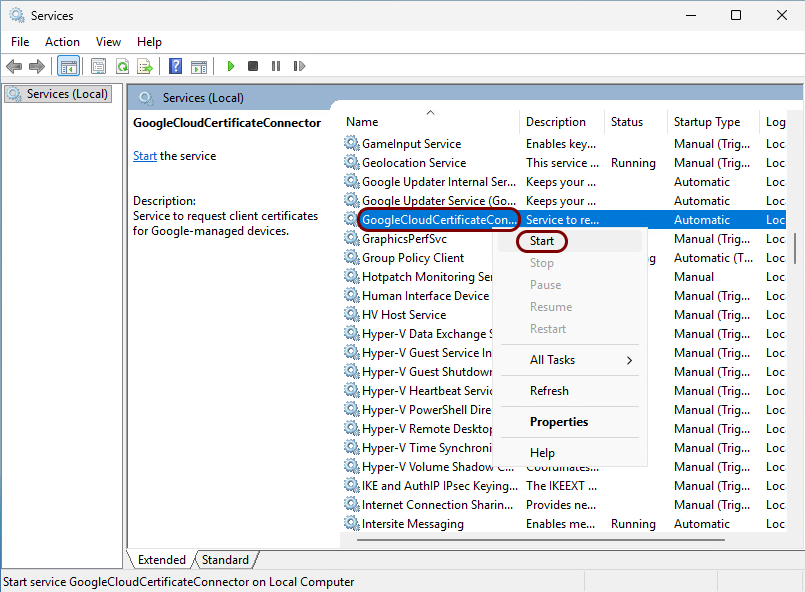
Task: Choose Refresh in the context menu
Action: coord(570,391)
